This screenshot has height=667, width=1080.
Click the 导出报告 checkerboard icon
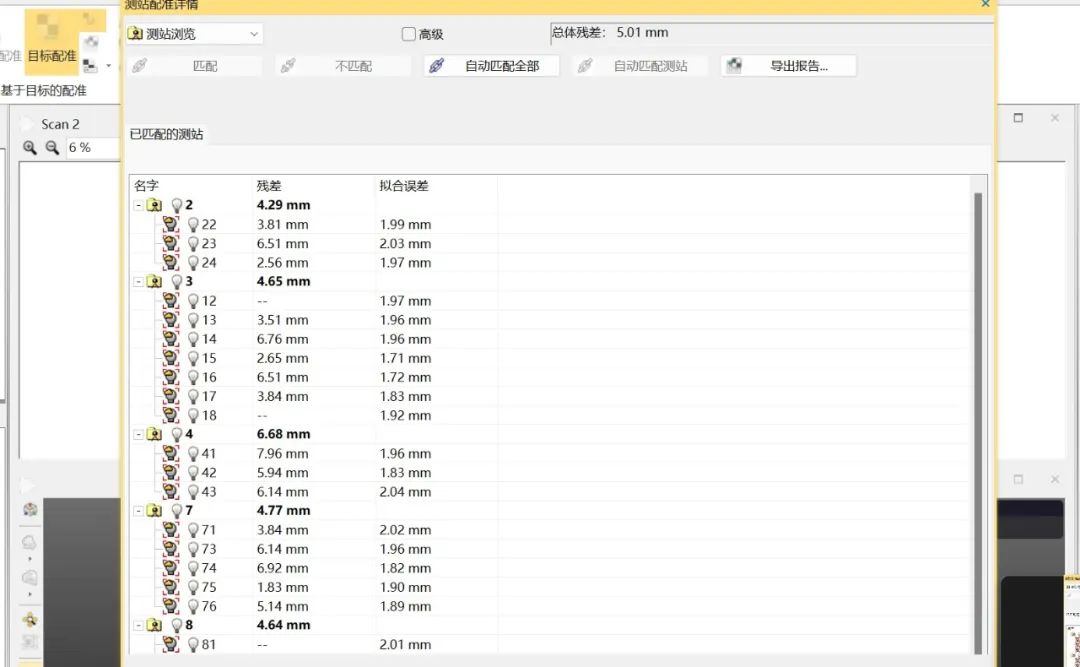click(x=735, y=66)
